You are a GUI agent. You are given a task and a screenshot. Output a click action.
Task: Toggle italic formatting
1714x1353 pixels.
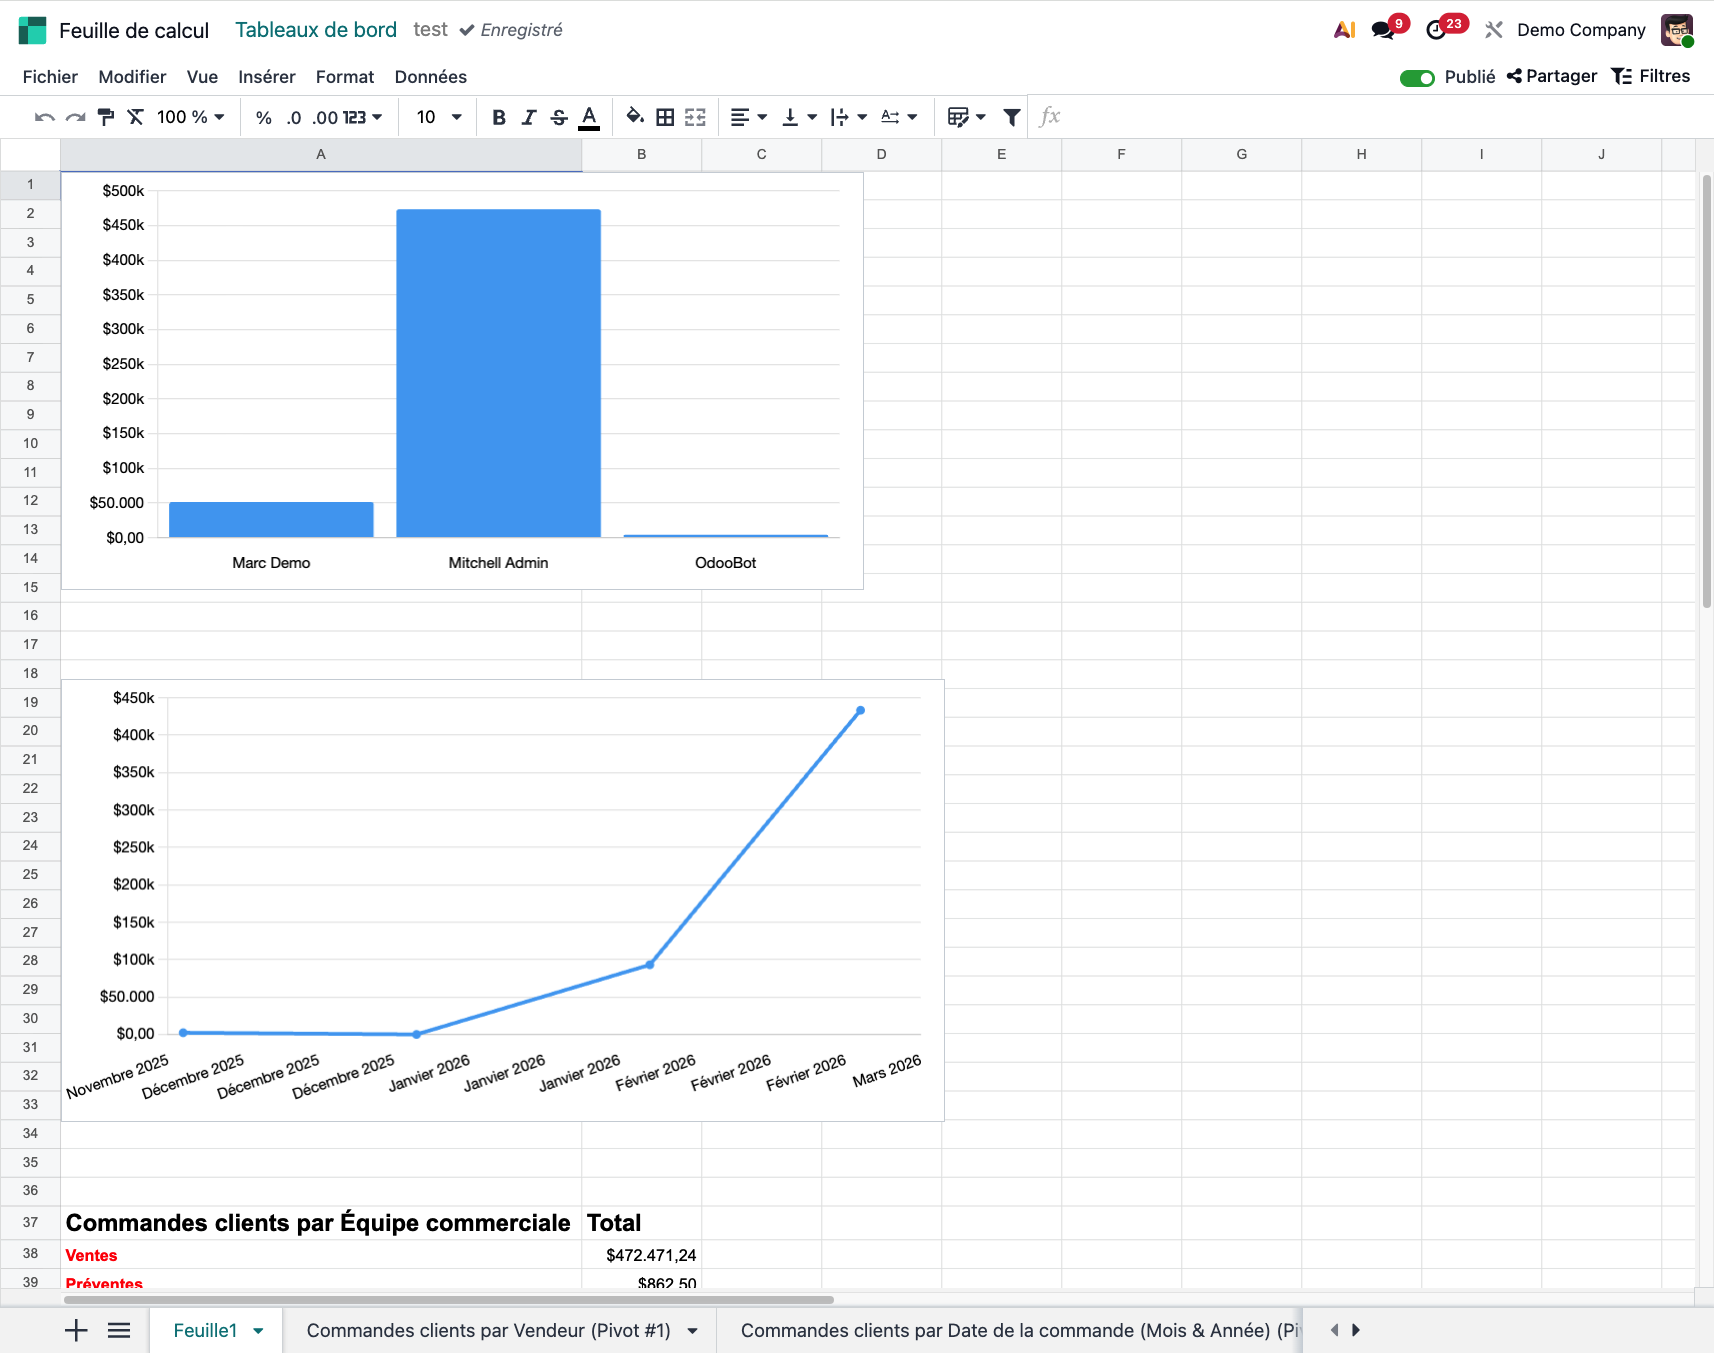coord(529,117)
